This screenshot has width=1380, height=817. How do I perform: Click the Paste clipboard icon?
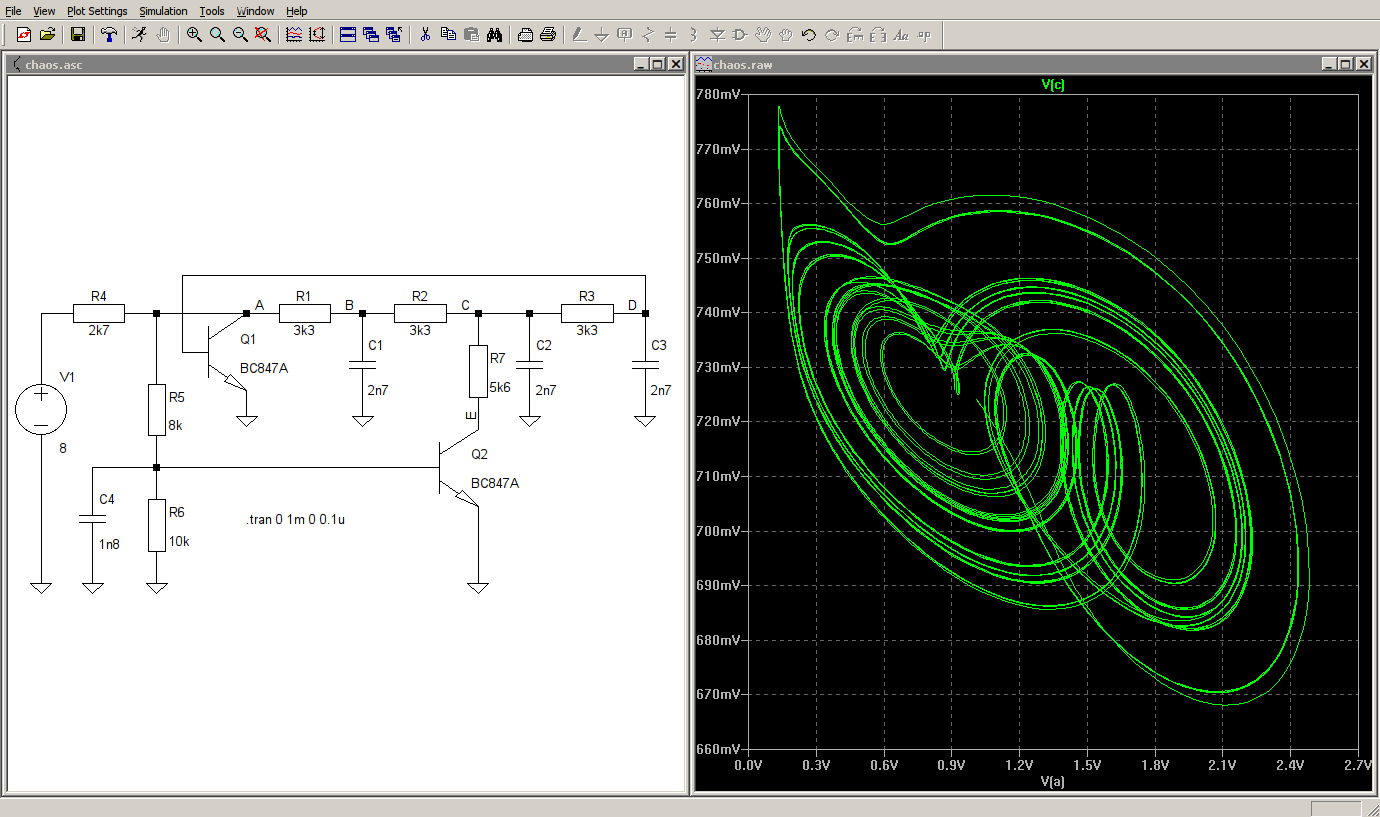(471, 34)
